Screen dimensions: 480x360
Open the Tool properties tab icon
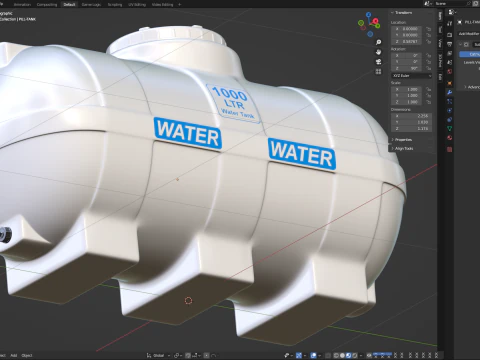(450, 24)
